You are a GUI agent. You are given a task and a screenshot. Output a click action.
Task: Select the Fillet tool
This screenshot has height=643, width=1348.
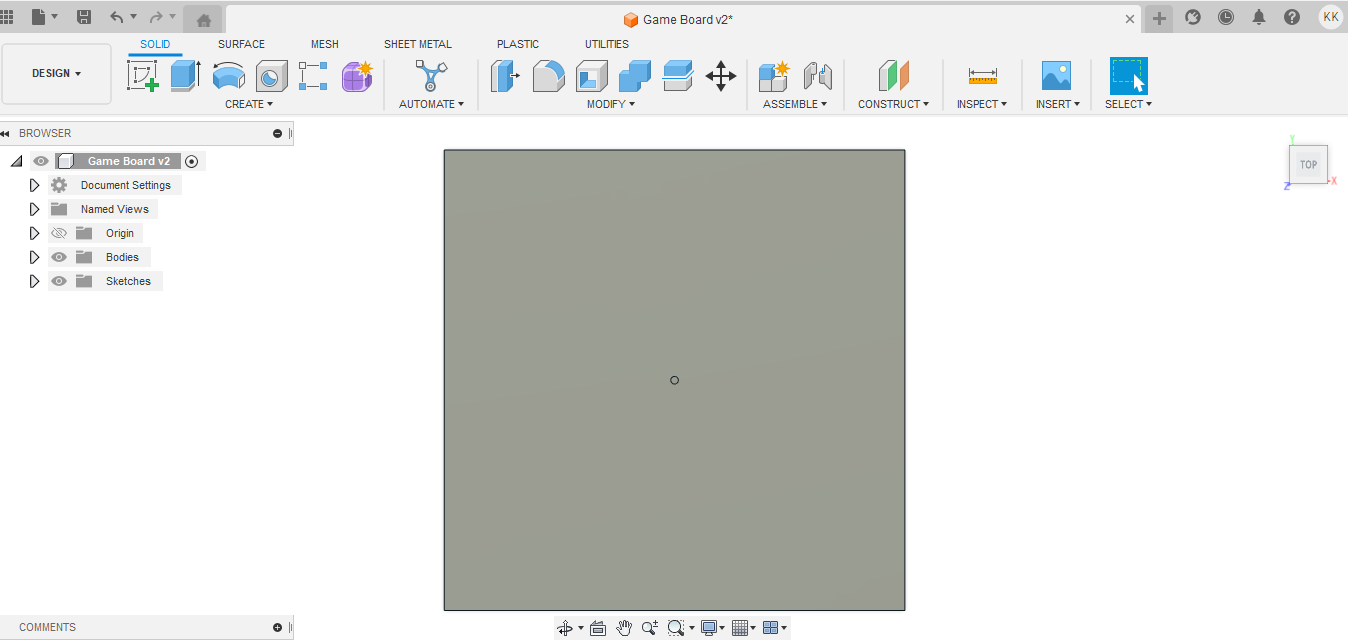click(548, 76)
